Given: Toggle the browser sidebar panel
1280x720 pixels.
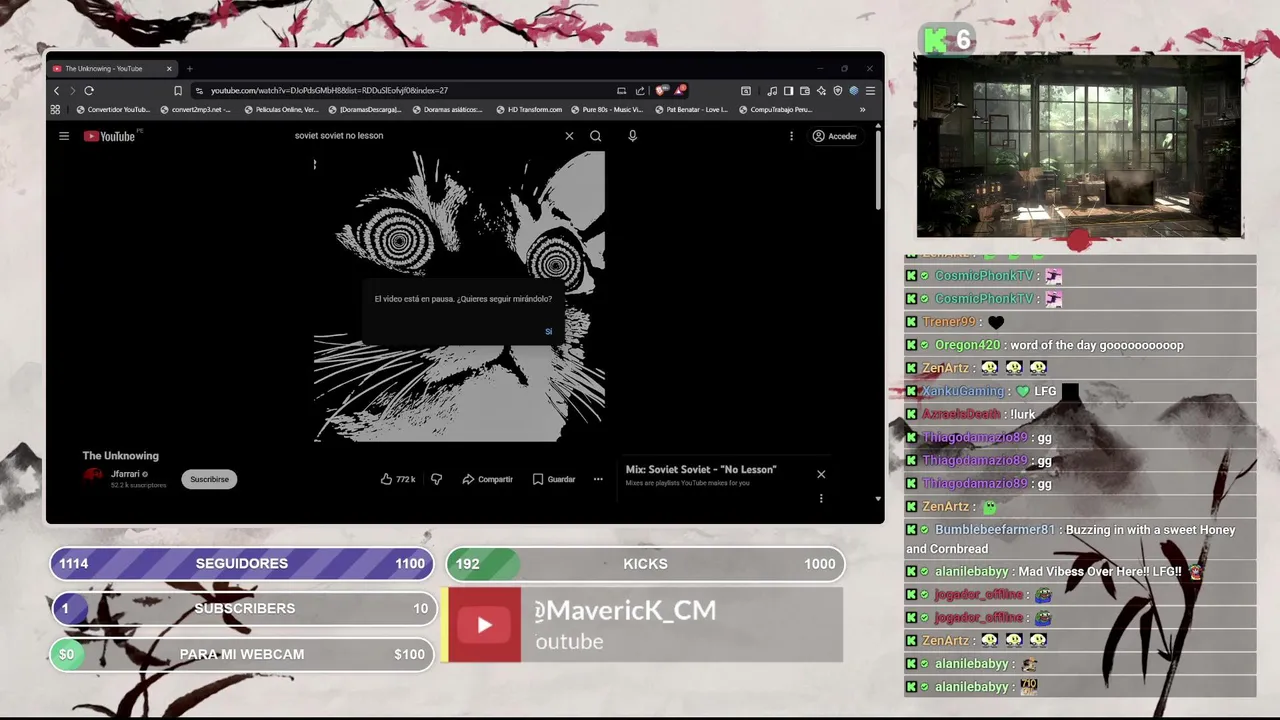Looking at the screenshot, I should (788, 90).
